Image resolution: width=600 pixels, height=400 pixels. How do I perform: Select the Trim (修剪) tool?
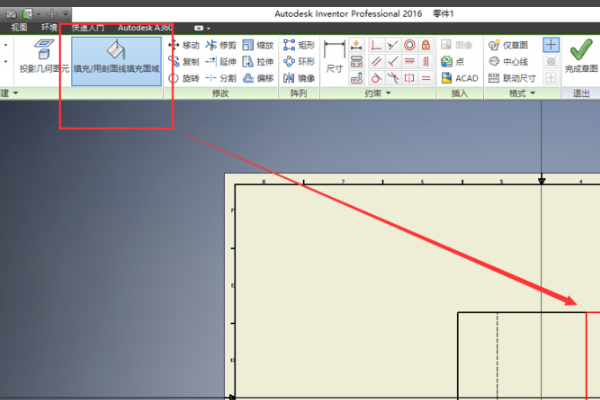(x=221, y=45)
